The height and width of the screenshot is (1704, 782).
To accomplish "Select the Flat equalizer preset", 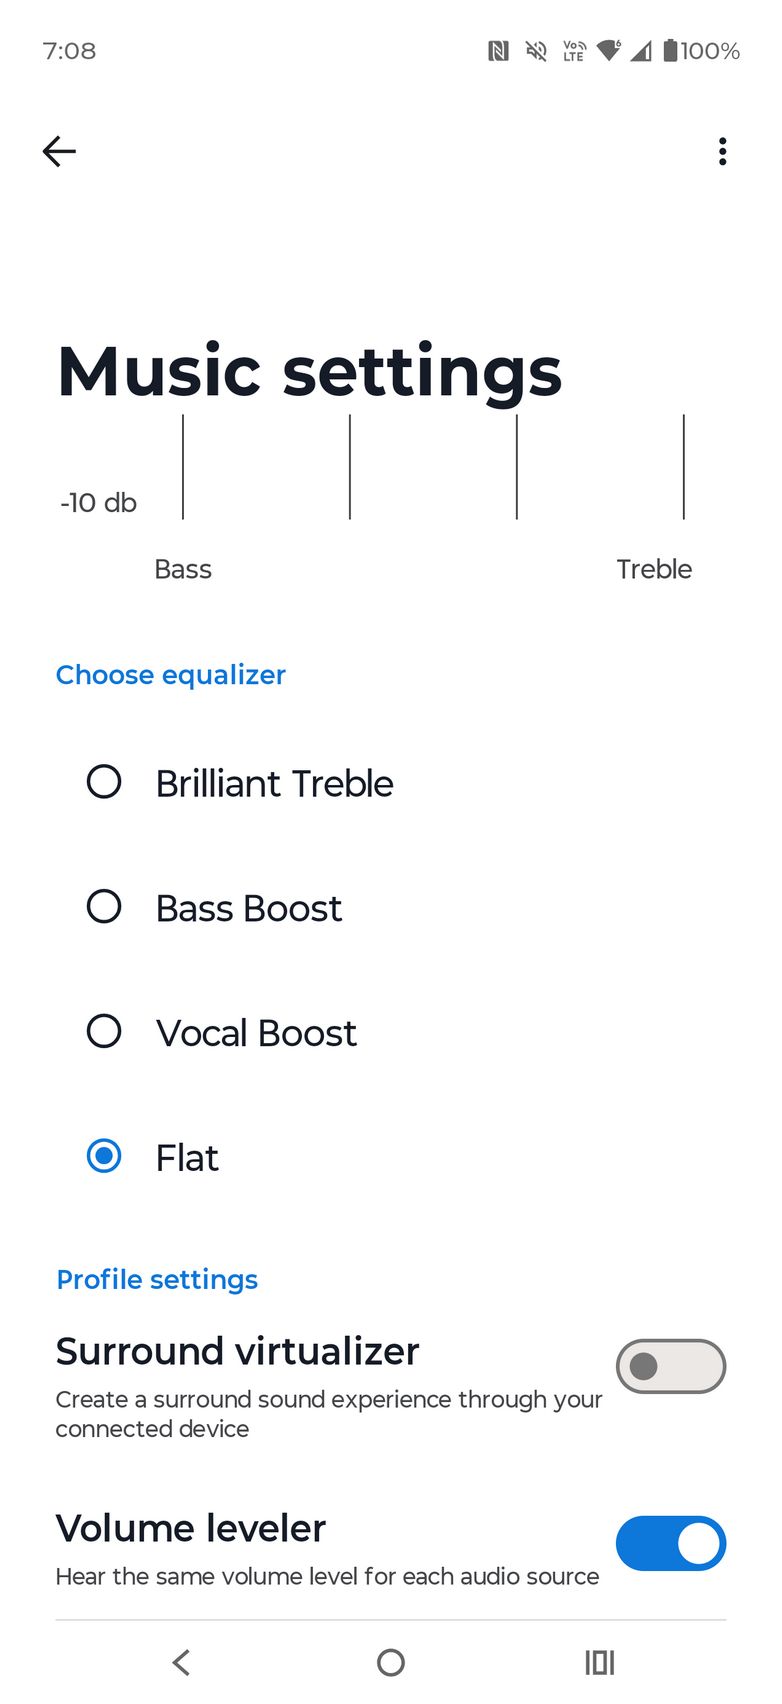I will pyautogui.click(x=104, y=1156).
